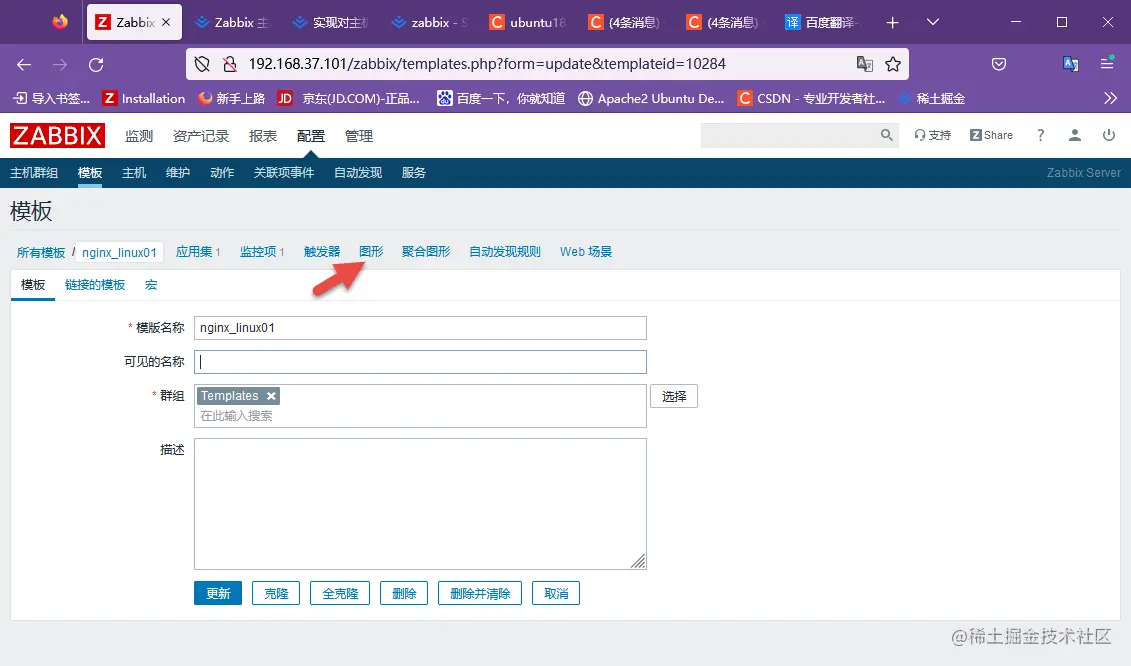Open the 图形 link
The image size is (1131, 666).
point(371,251)
